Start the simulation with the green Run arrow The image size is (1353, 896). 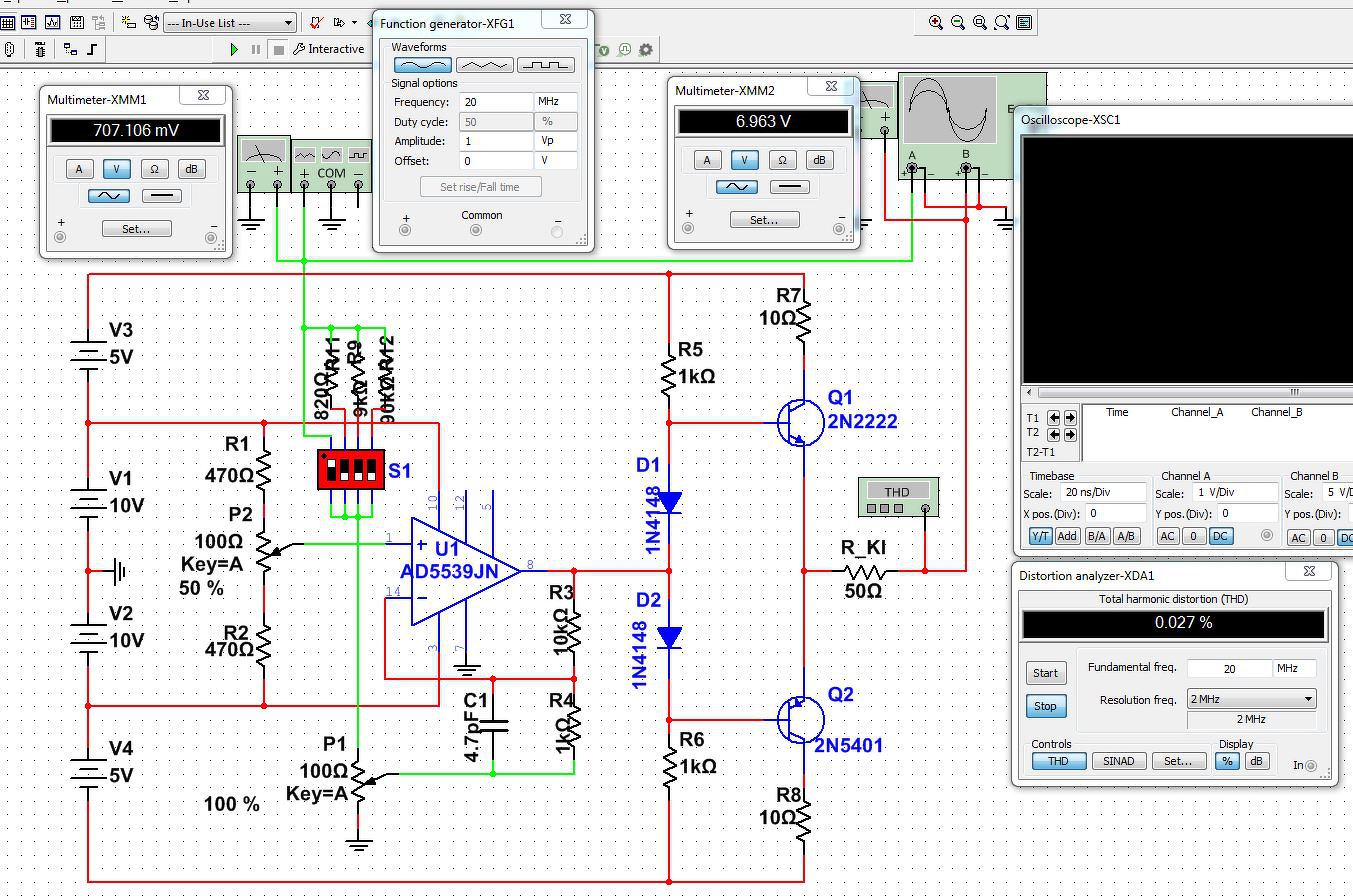tap(234, 49)
